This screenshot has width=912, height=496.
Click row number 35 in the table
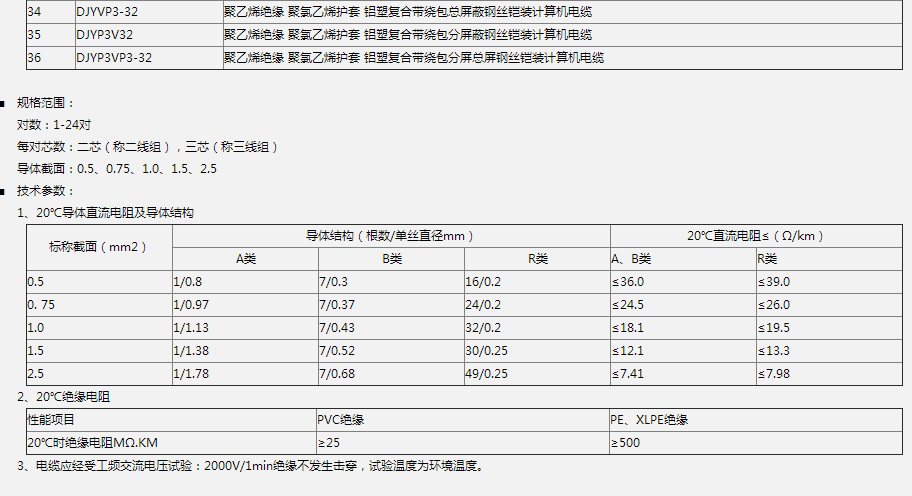(35, 35)
